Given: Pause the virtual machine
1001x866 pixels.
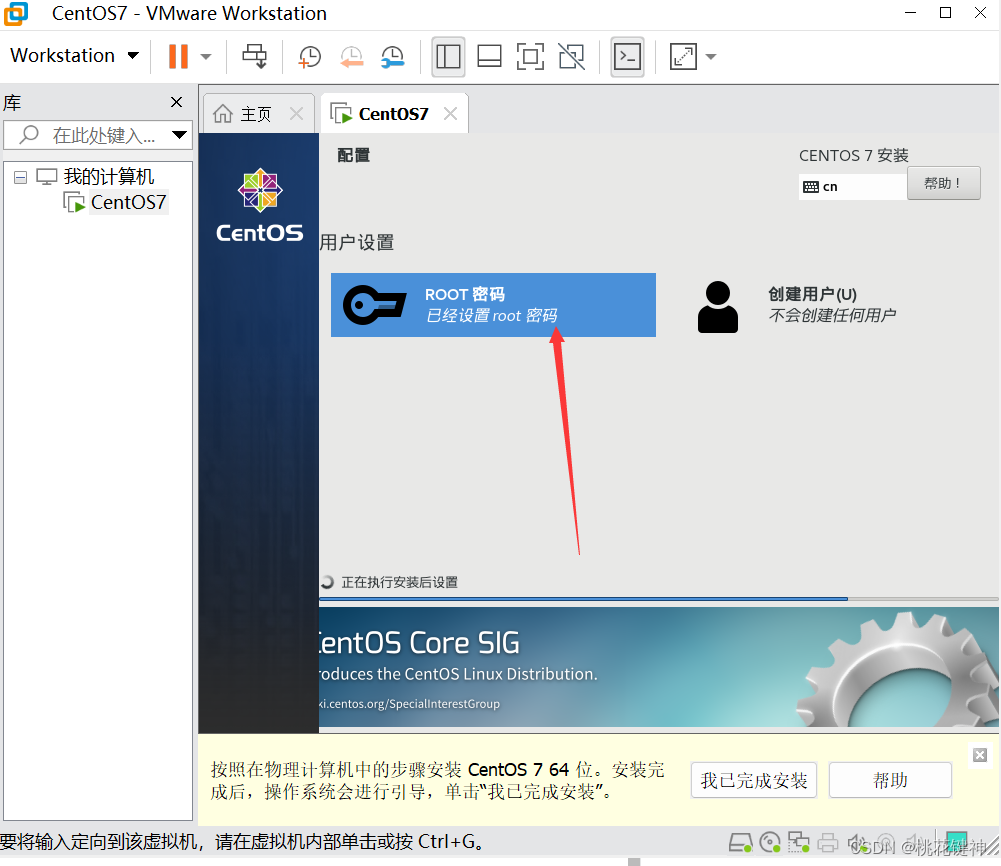Looking at the screenshot, I should point(178,56).
